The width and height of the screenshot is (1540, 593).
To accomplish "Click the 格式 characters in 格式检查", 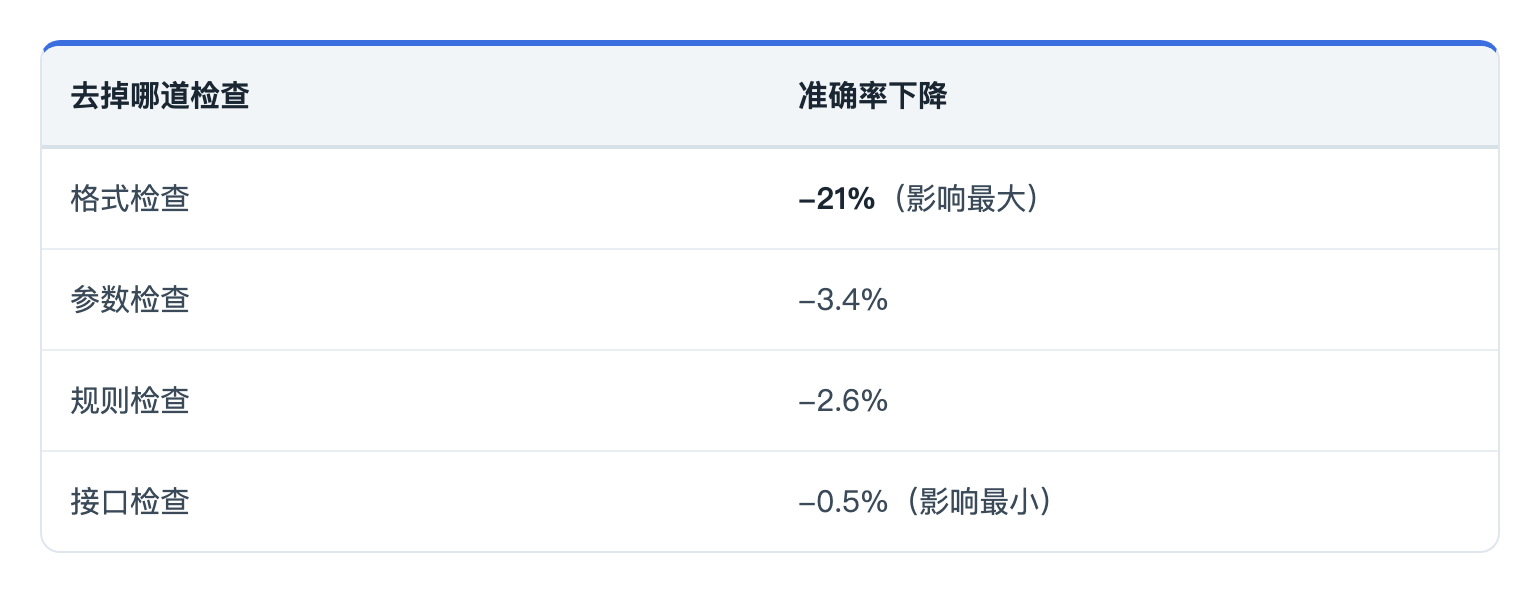I will pyautogui.click(x=100, y=199).
